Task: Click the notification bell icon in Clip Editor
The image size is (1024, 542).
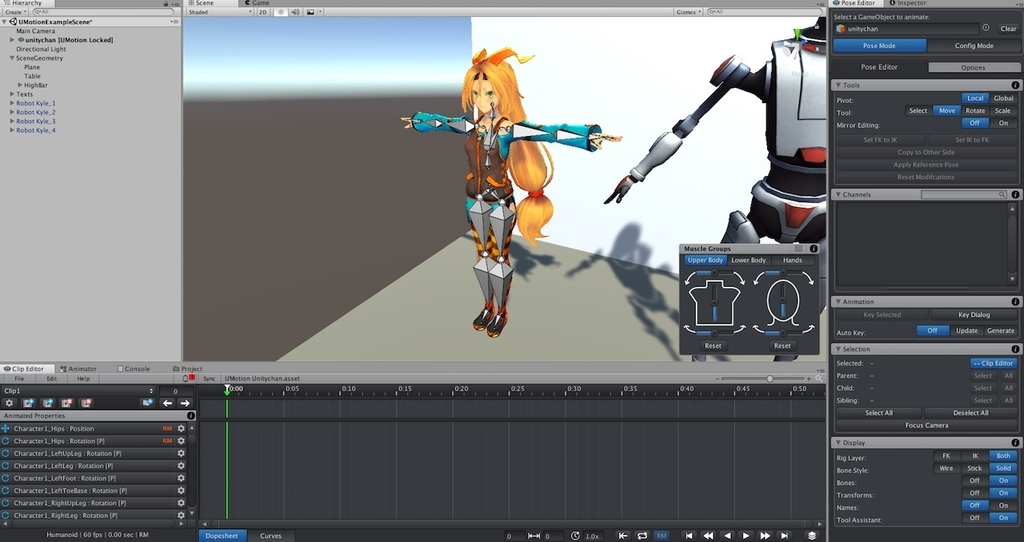Action: (185, 379)
